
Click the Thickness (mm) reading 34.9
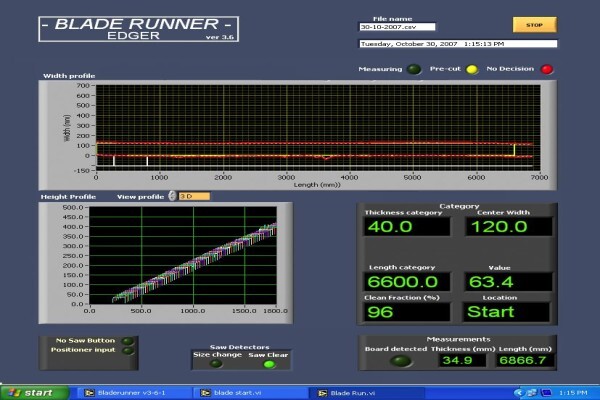[x=462, y=360]
